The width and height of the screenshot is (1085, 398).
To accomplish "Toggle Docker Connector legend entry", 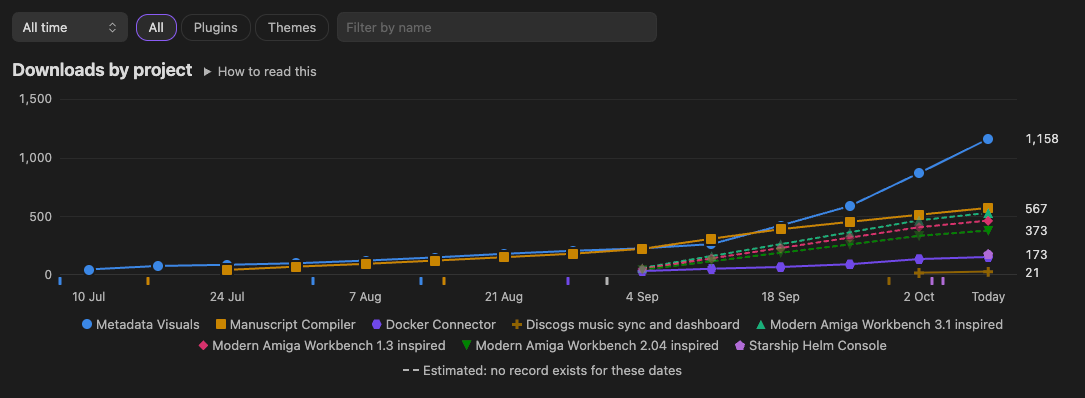I will click(434, 324).
